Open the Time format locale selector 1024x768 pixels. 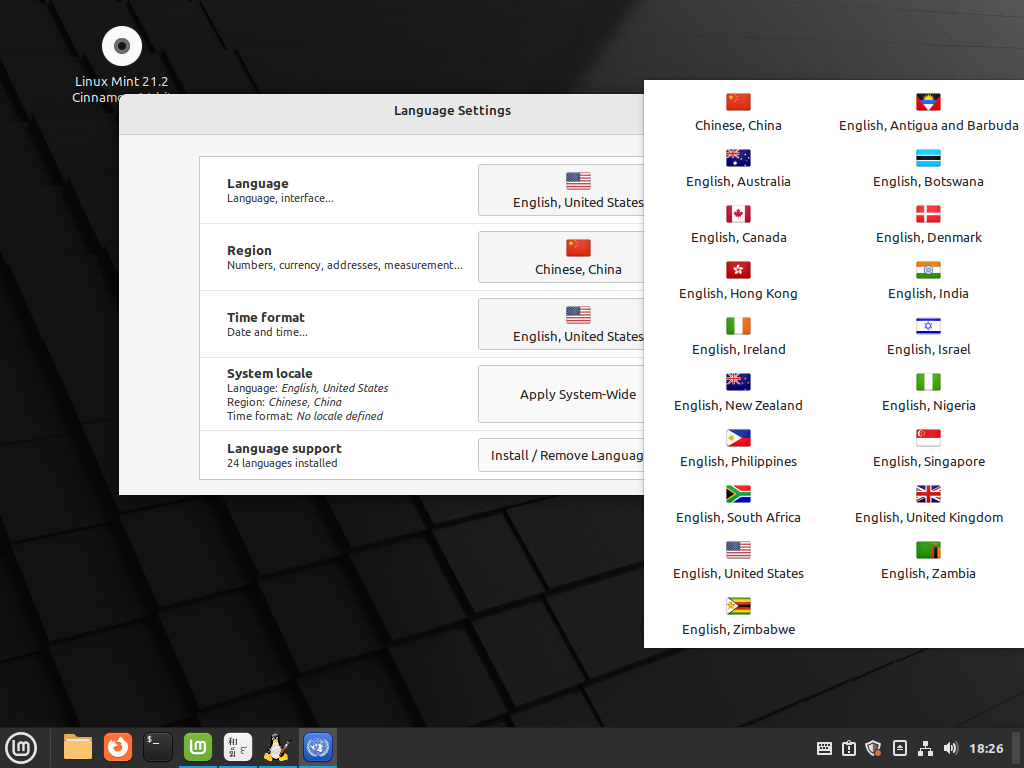[576, 324]
